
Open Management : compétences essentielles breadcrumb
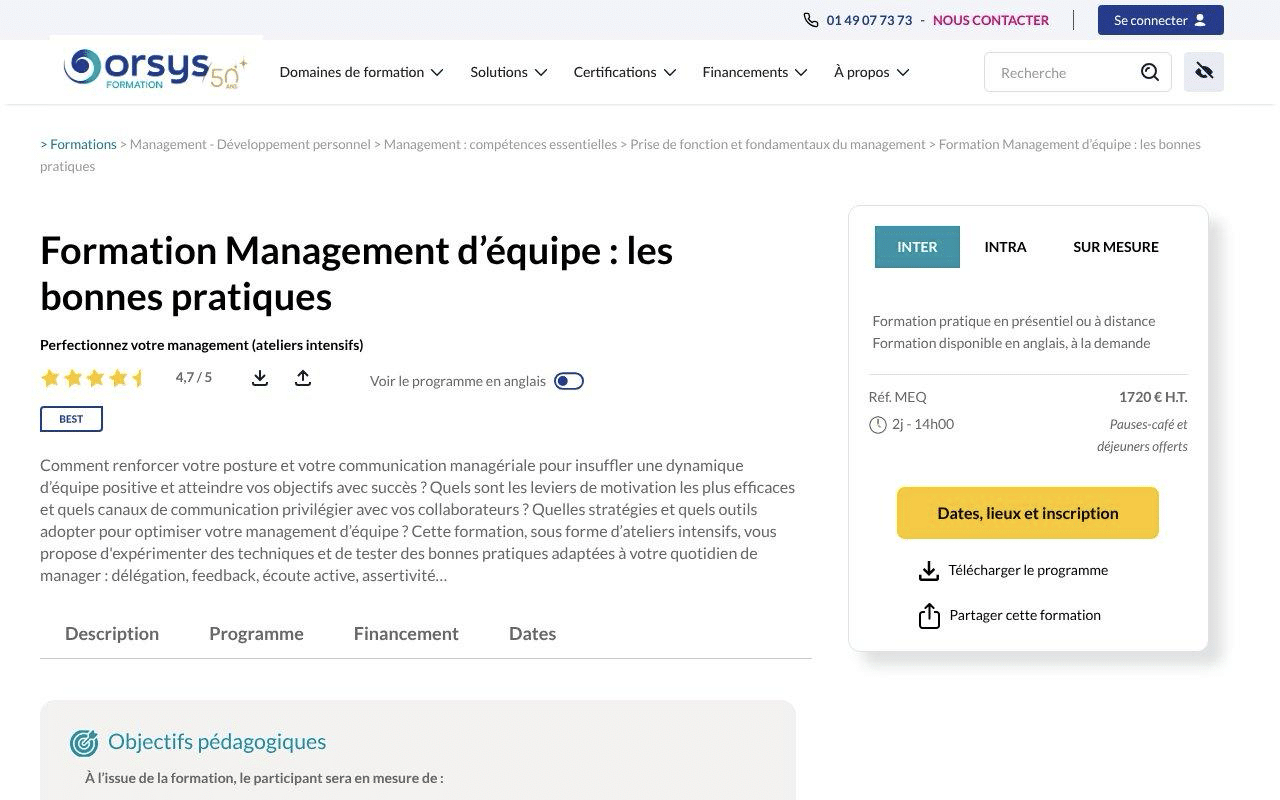pyautogui.click(x=500, y=144)
